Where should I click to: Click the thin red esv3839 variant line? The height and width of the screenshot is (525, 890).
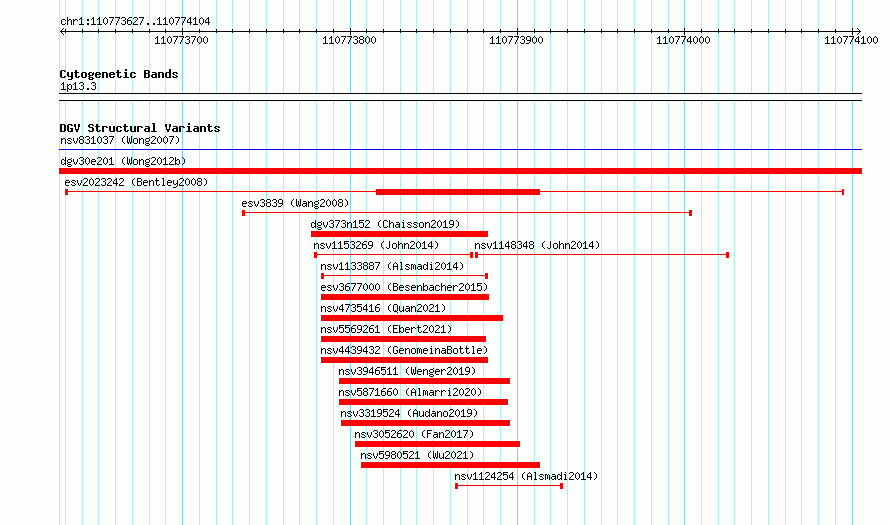(467, 213)
